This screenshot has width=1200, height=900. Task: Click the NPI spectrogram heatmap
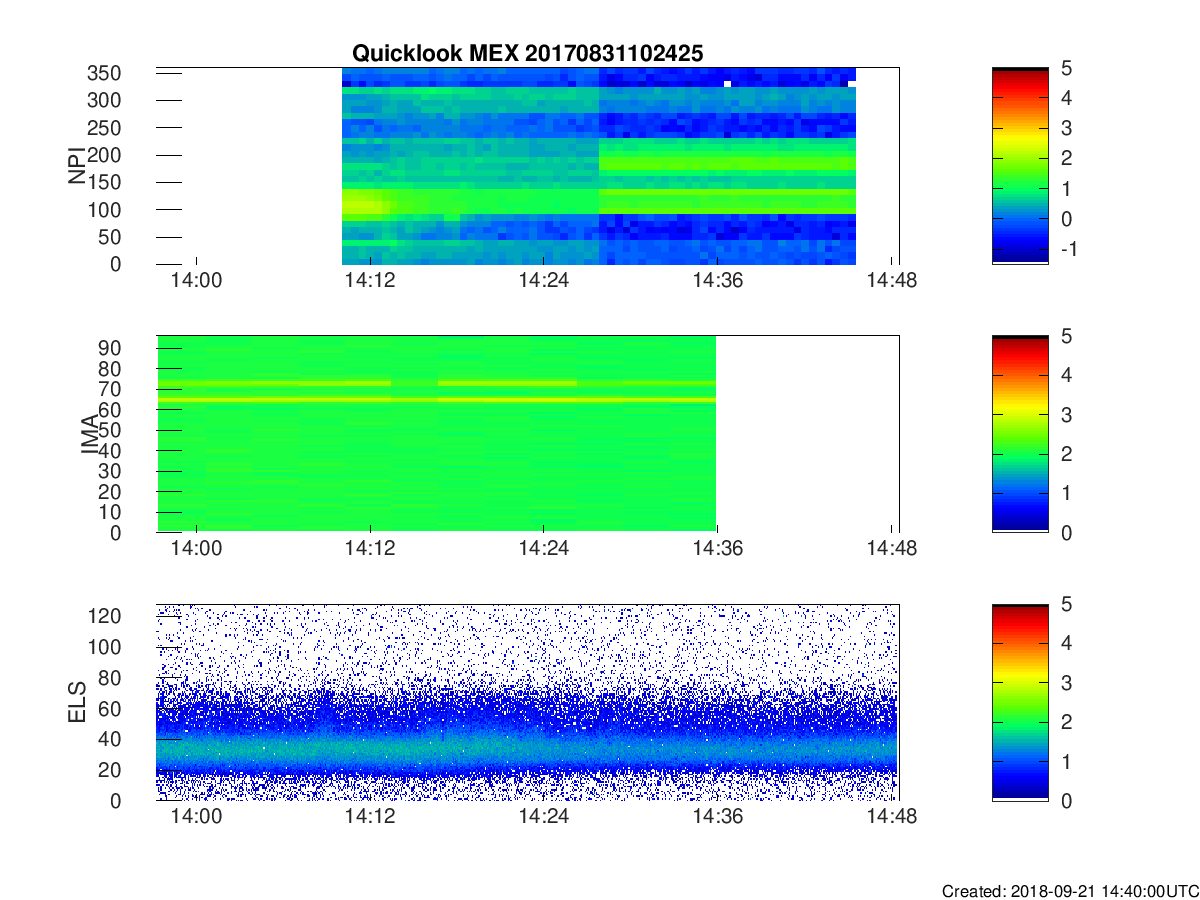pos(598,166)
